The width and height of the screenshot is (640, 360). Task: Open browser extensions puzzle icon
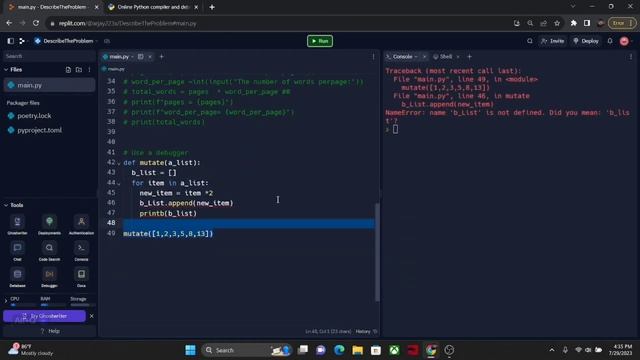pos(573,23)
